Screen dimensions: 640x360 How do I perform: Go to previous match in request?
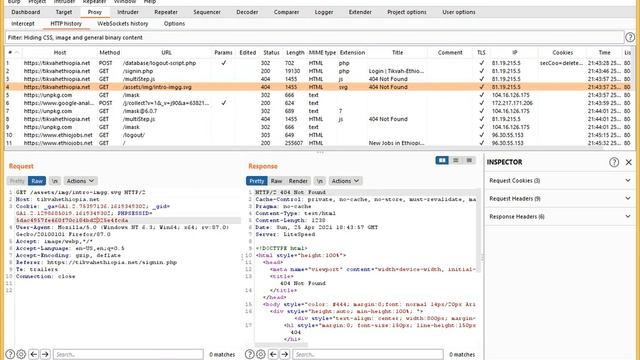[33, 354]
